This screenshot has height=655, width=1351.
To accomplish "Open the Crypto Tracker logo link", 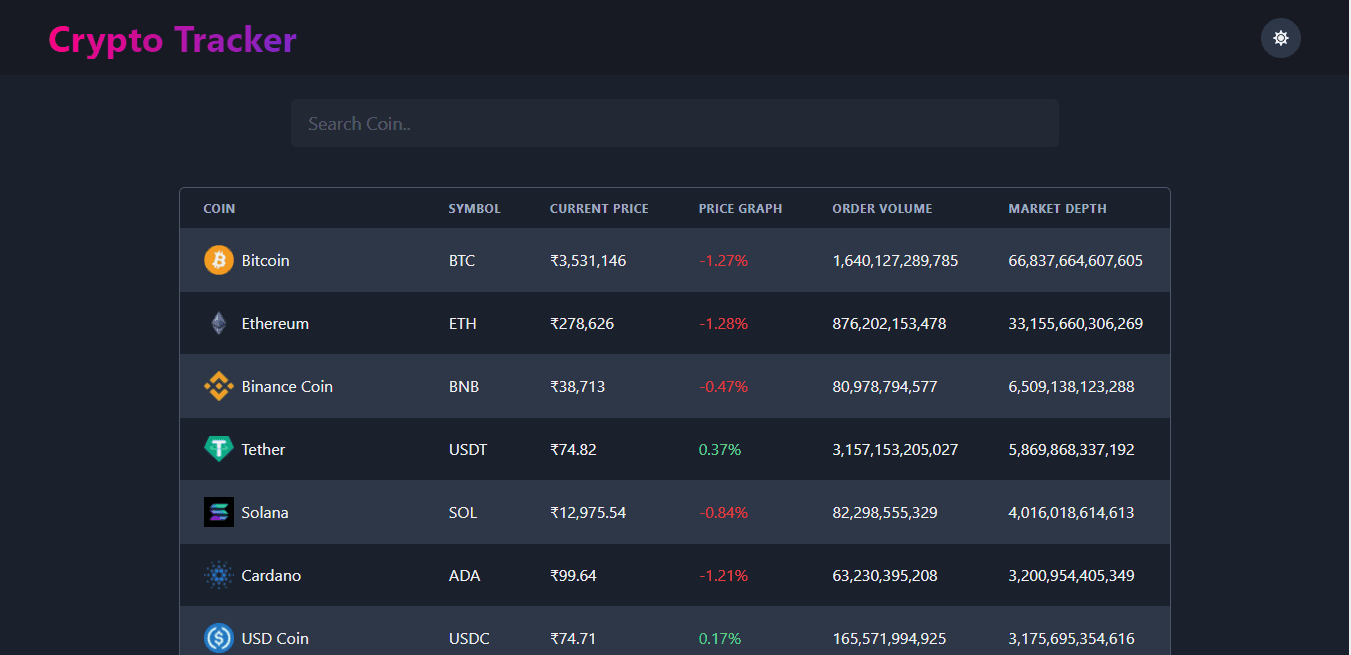I will [x=172, y=40].
